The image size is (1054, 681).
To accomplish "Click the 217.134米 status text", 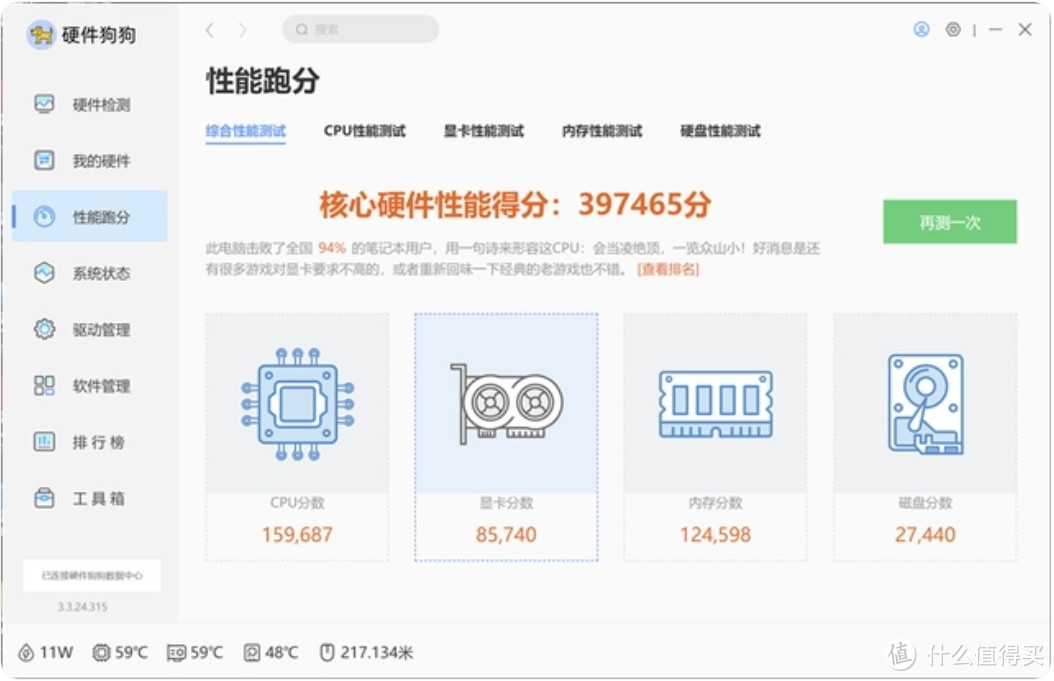I will [x=376, y=652].
